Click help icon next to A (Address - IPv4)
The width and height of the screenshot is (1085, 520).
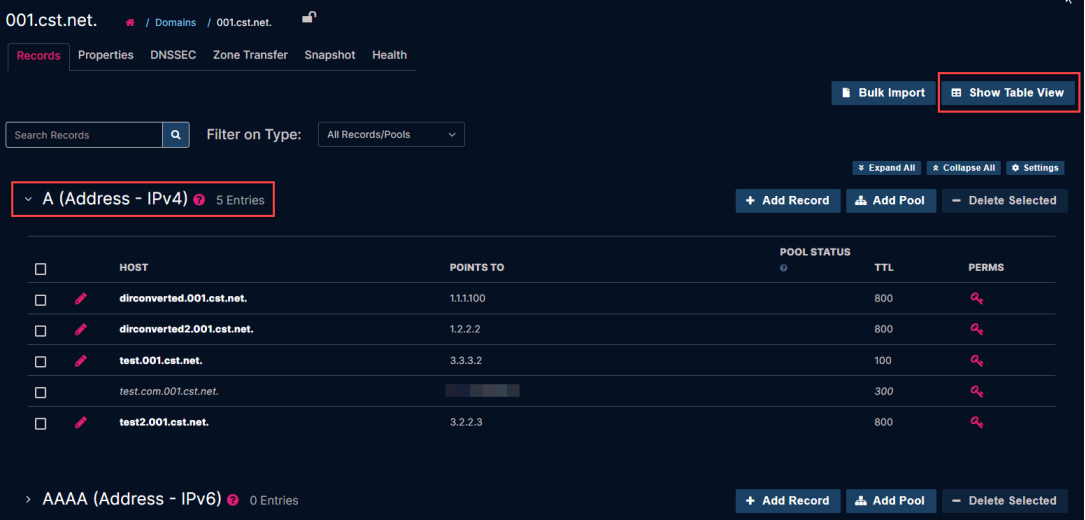tap(199, 200)
